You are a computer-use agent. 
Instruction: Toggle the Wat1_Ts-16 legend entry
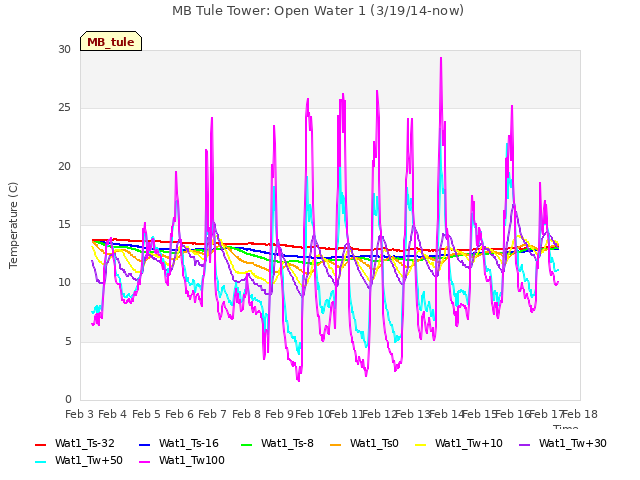point(179,444)
